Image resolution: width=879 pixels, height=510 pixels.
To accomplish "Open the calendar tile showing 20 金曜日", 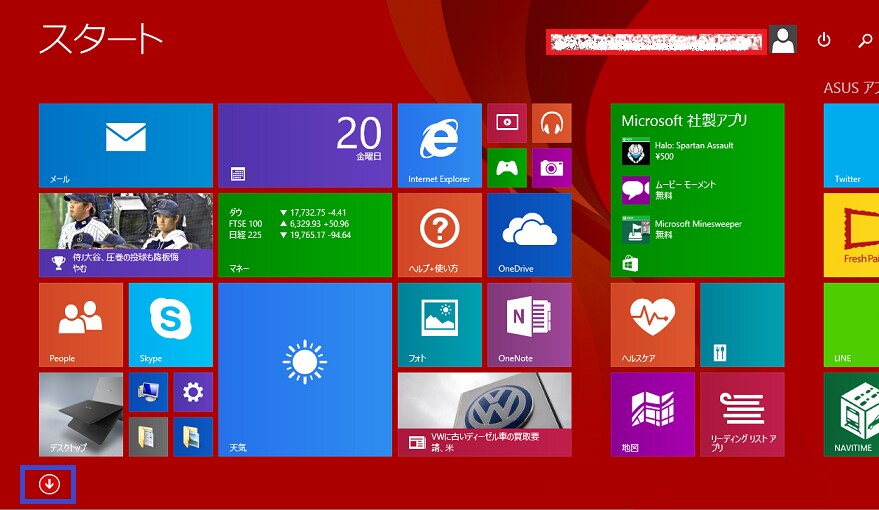I will coord(305,145).
